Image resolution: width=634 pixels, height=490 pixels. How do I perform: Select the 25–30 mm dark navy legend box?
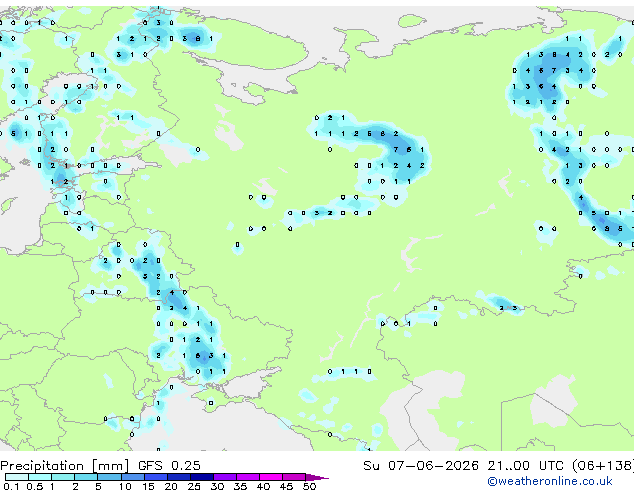tap(202, 477)
